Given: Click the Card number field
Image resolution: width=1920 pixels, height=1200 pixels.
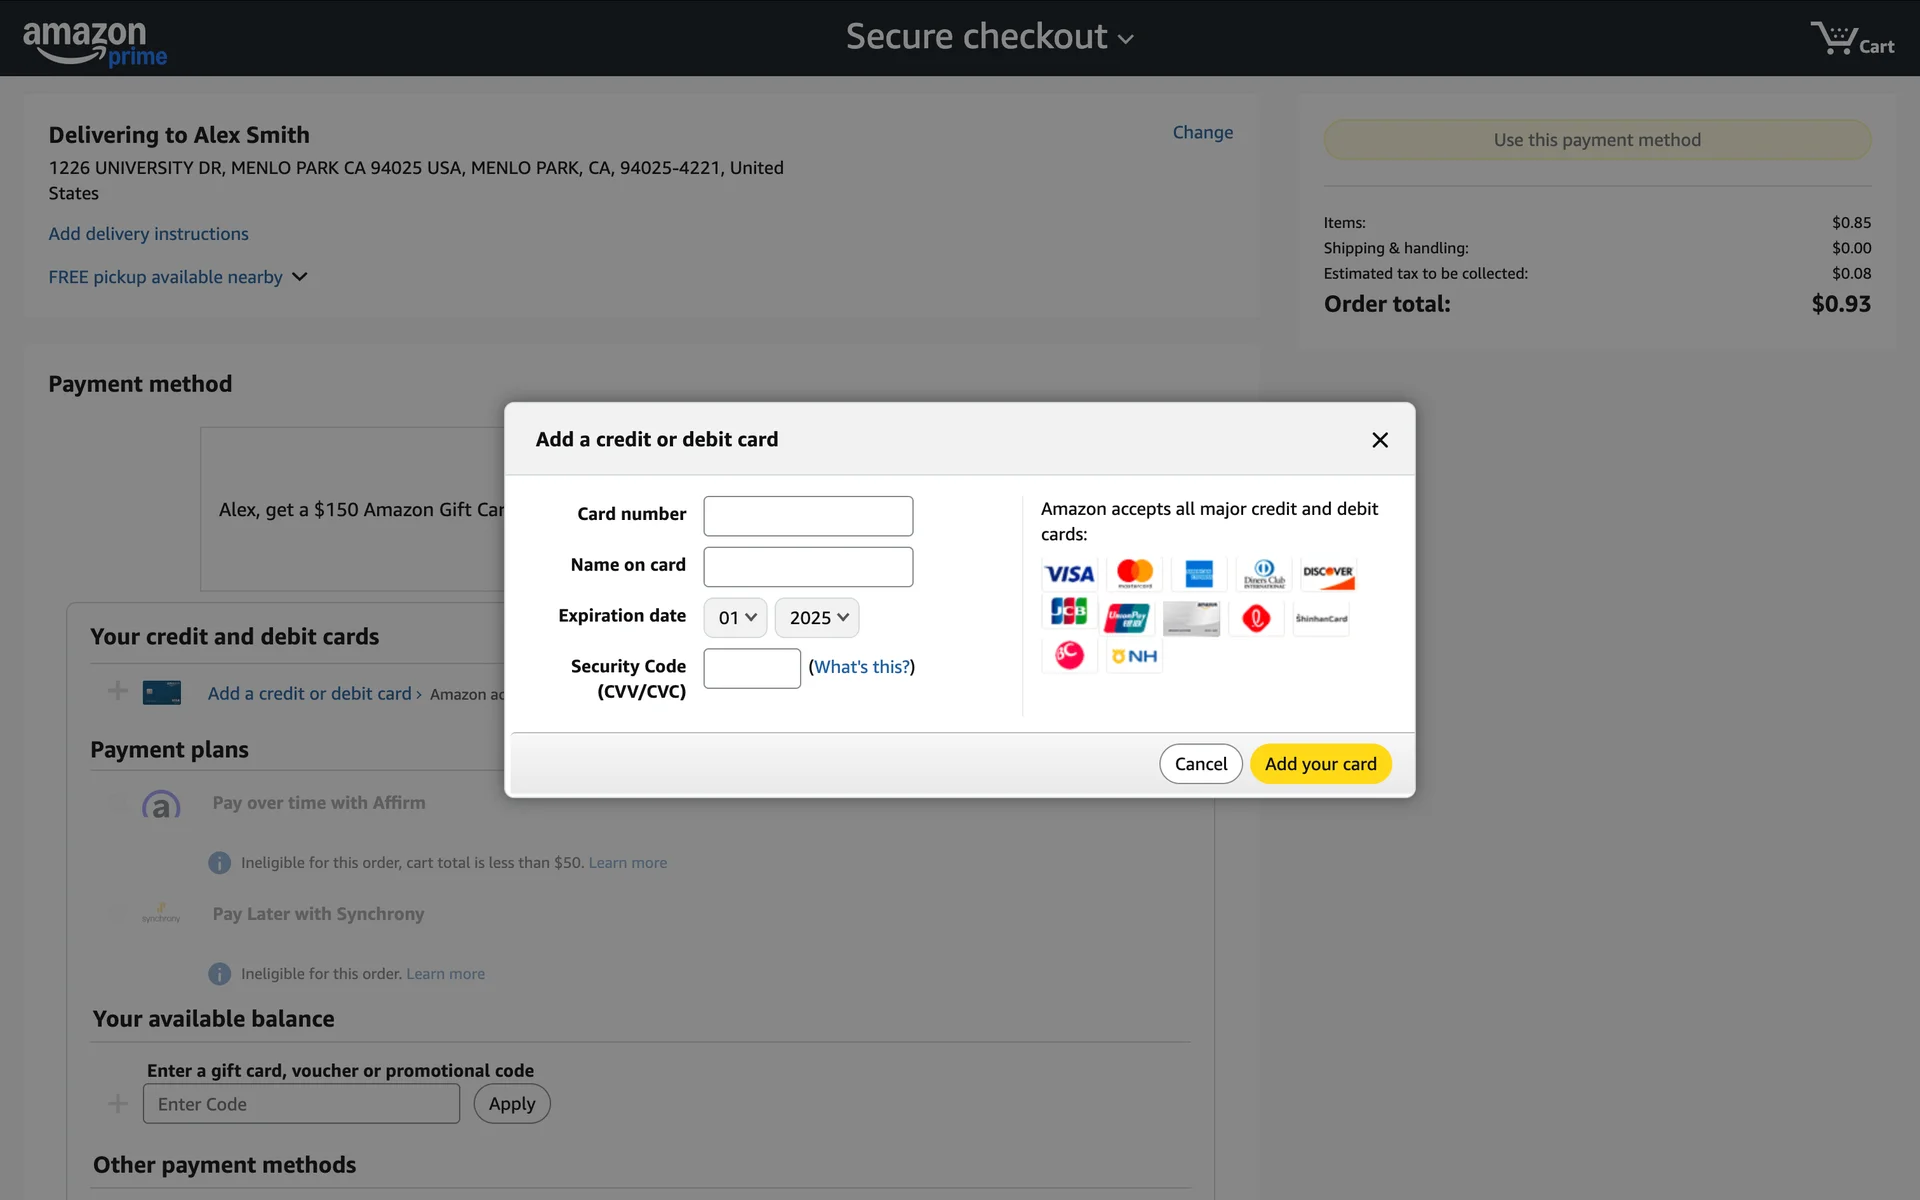Looking at the screenshot, I should pyautogui.click(x=808, y=516).
